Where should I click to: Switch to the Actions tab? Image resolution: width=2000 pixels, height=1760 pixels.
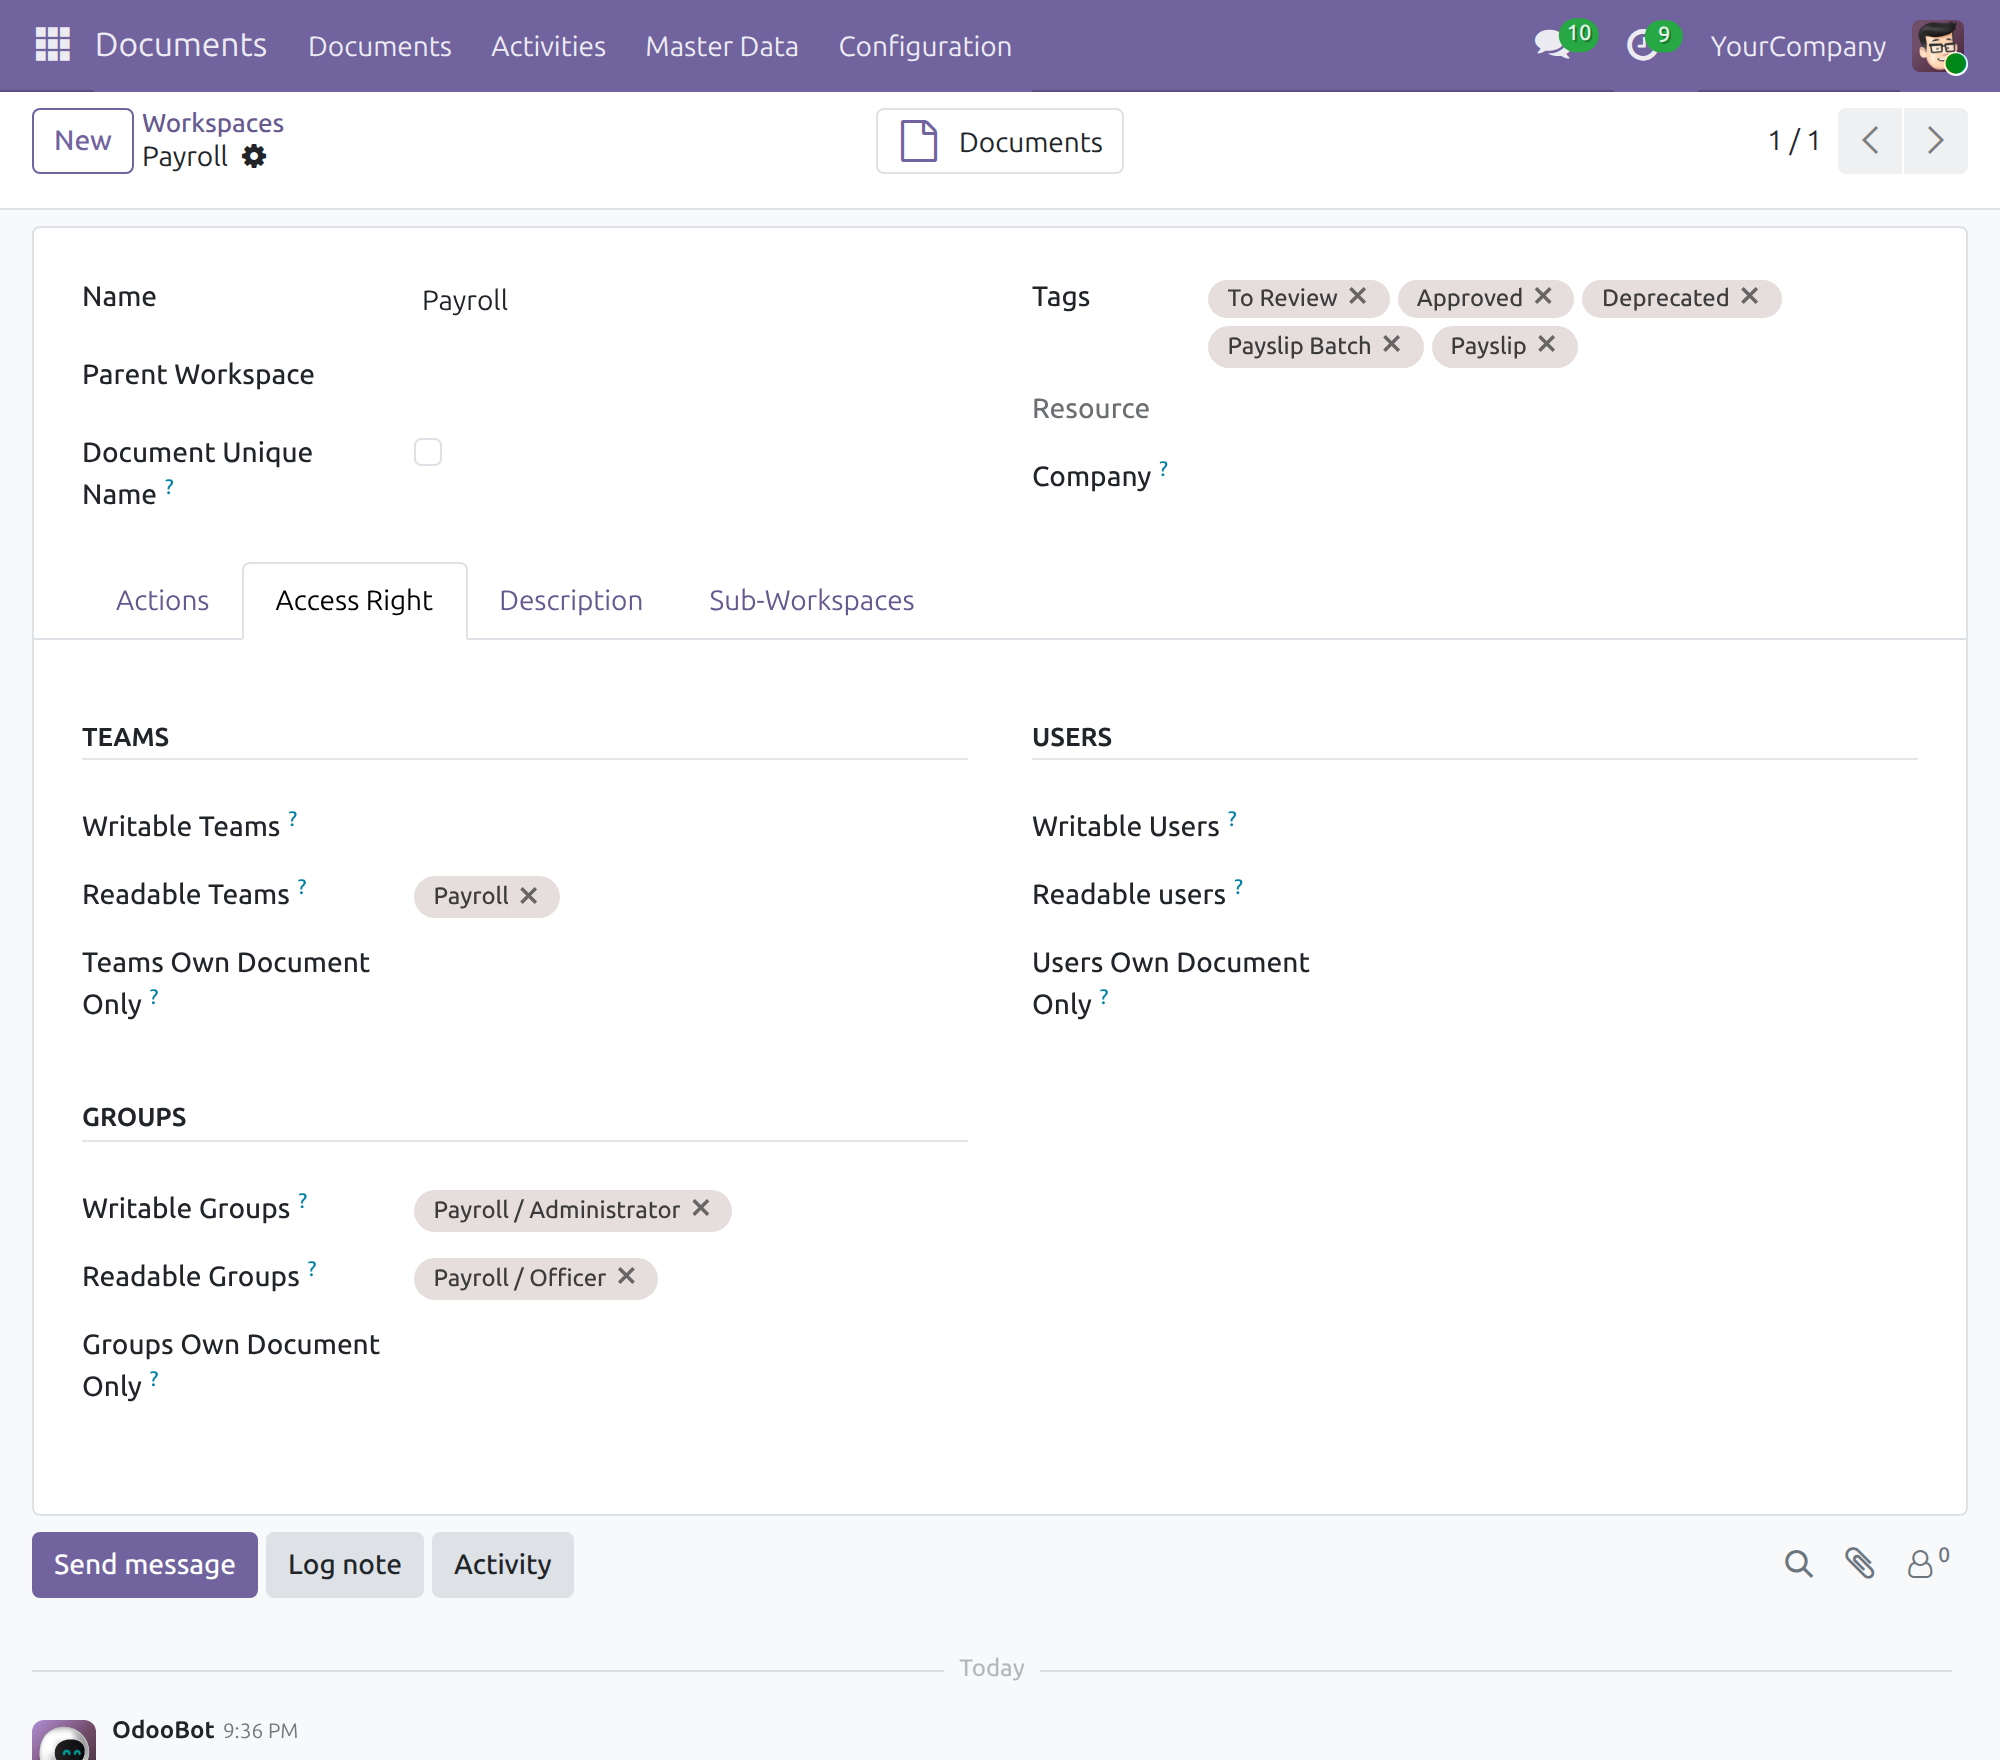click(162, 600)
